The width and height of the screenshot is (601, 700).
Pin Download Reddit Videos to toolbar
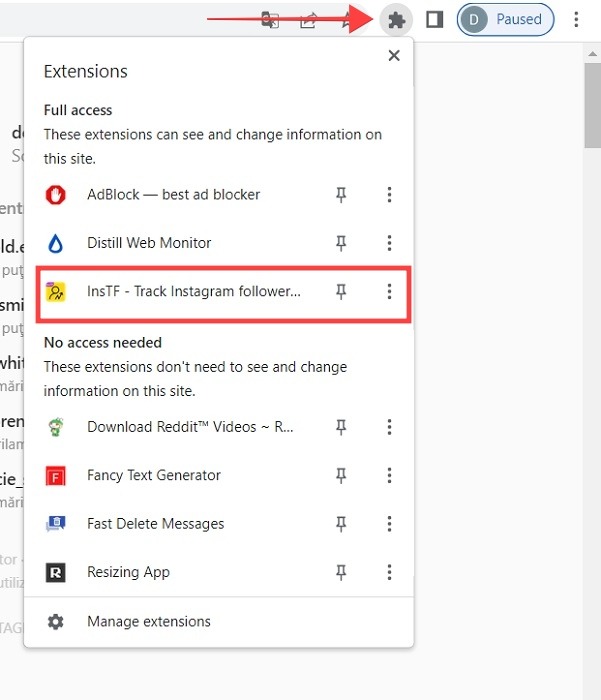[341, 427]
